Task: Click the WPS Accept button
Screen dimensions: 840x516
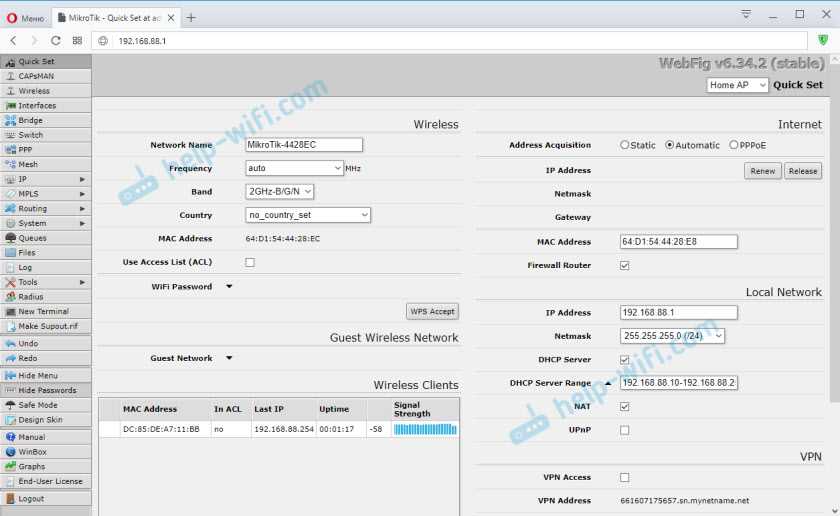Action: [432, 311]
